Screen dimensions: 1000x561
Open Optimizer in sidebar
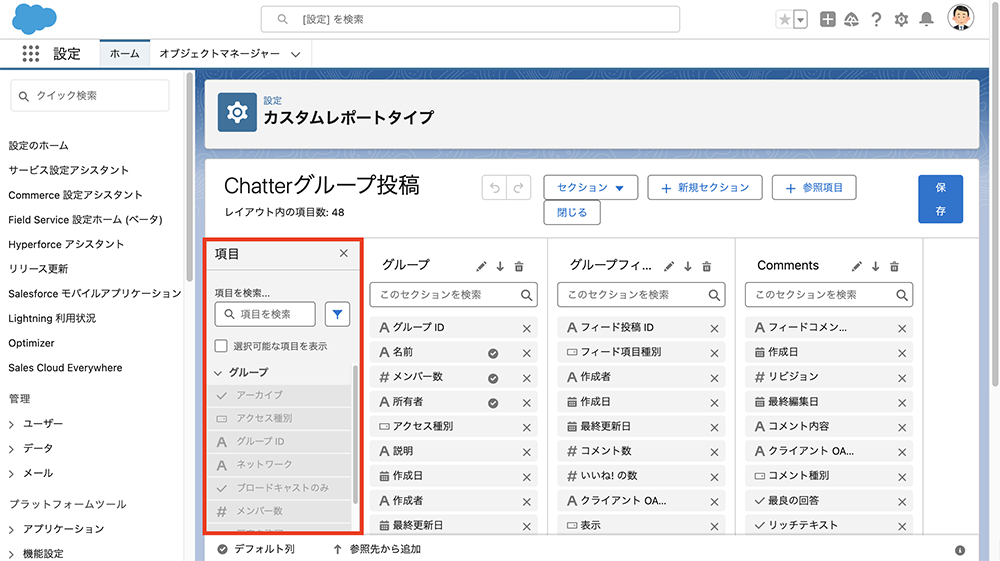coord(31,343)
